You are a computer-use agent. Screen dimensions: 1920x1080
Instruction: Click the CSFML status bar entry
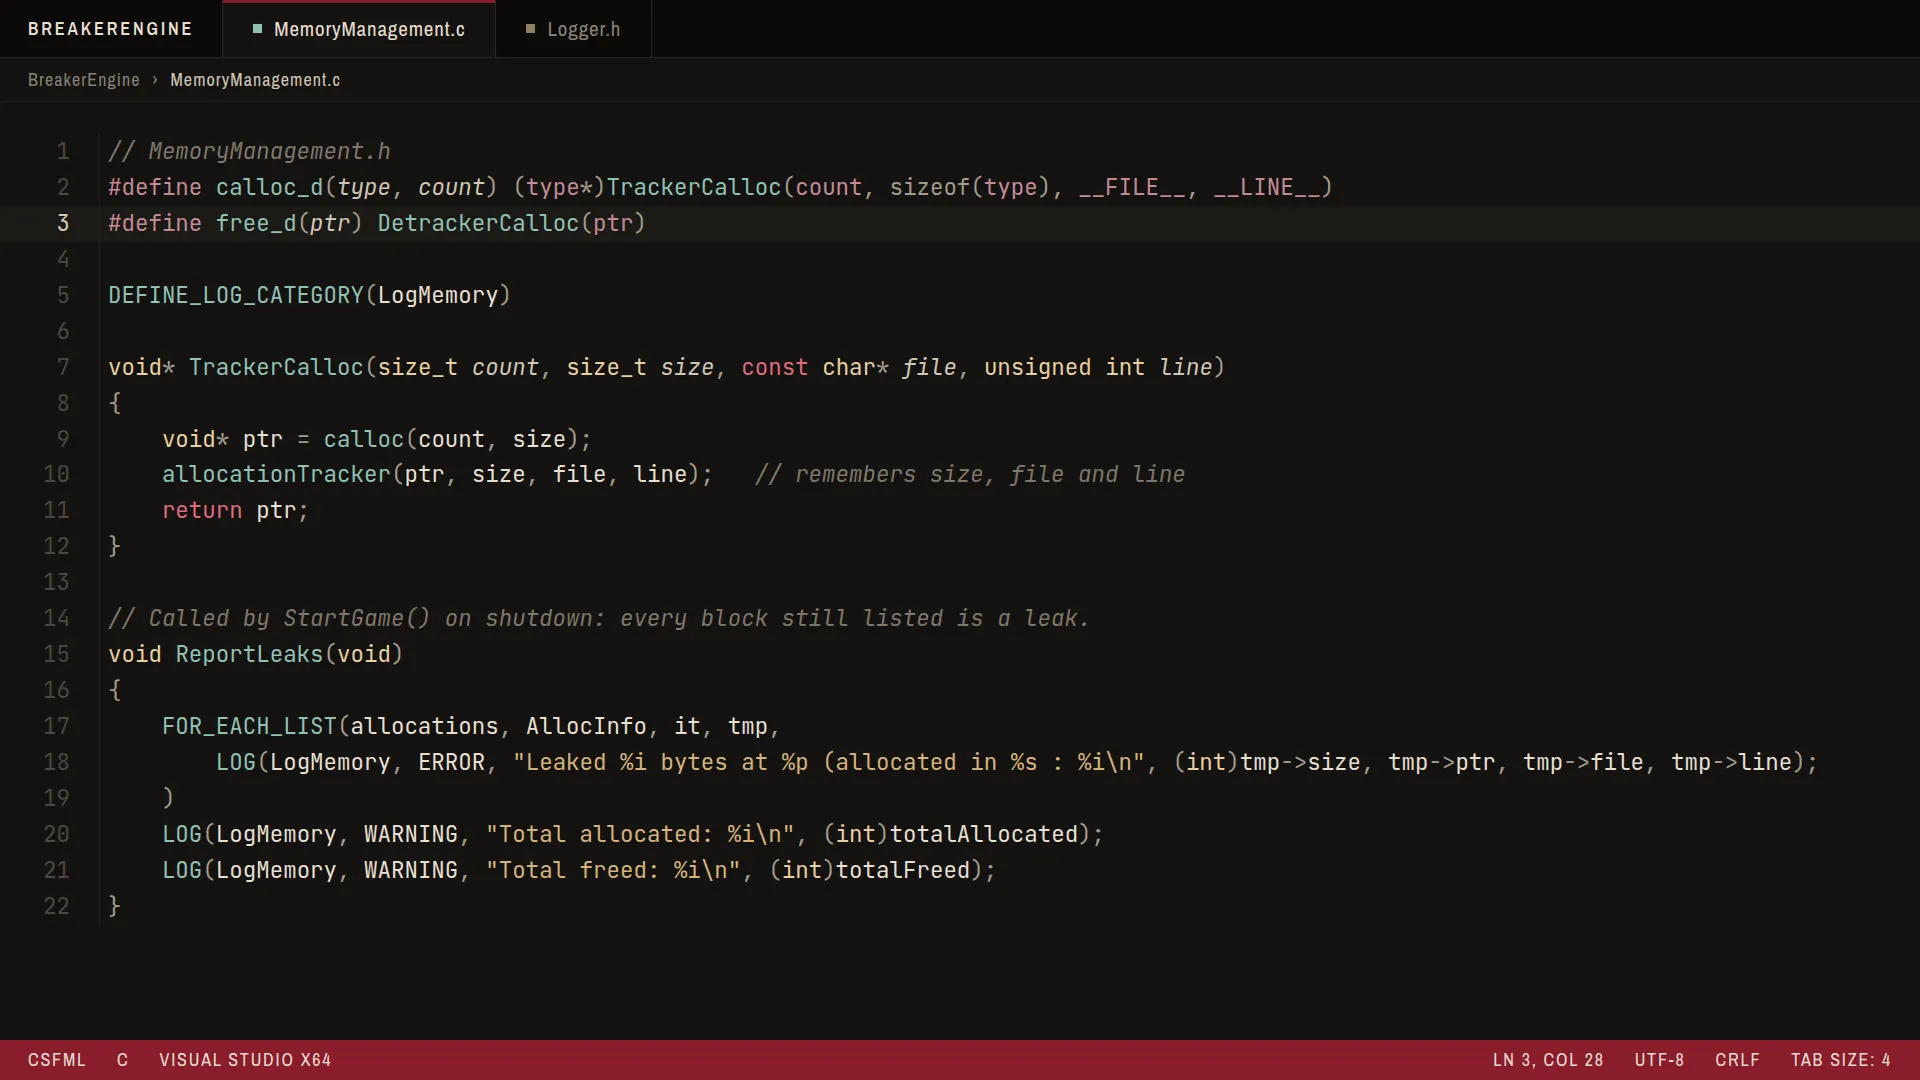point(57,1060)
